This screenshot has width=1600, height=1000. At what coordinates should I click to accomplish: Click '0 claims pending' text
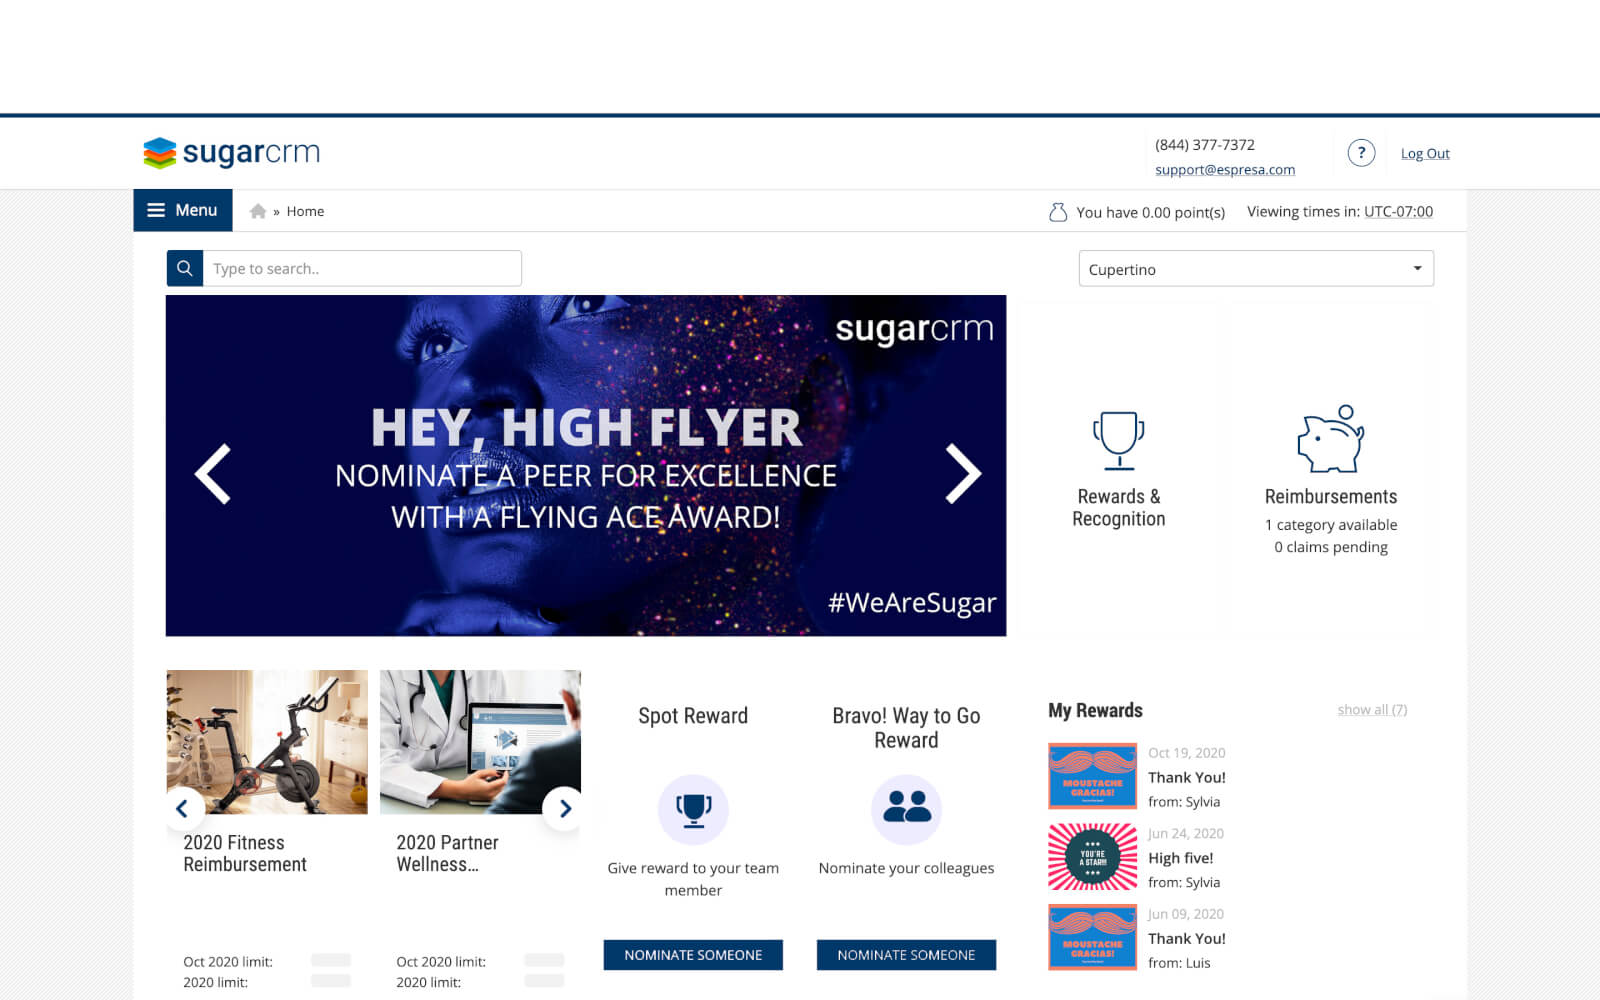coord(1331,547)
